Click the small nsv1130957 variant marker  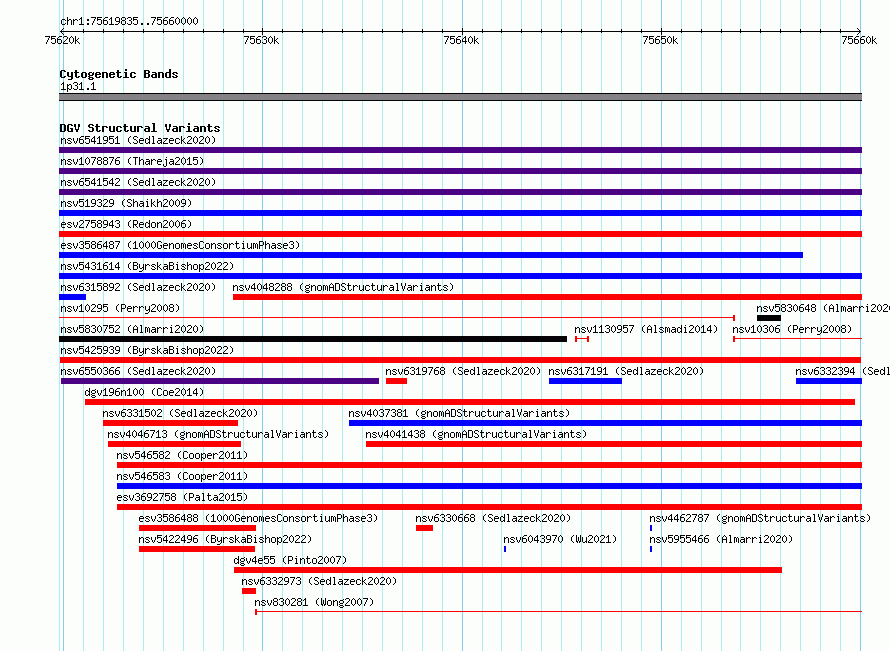(582, 339)
